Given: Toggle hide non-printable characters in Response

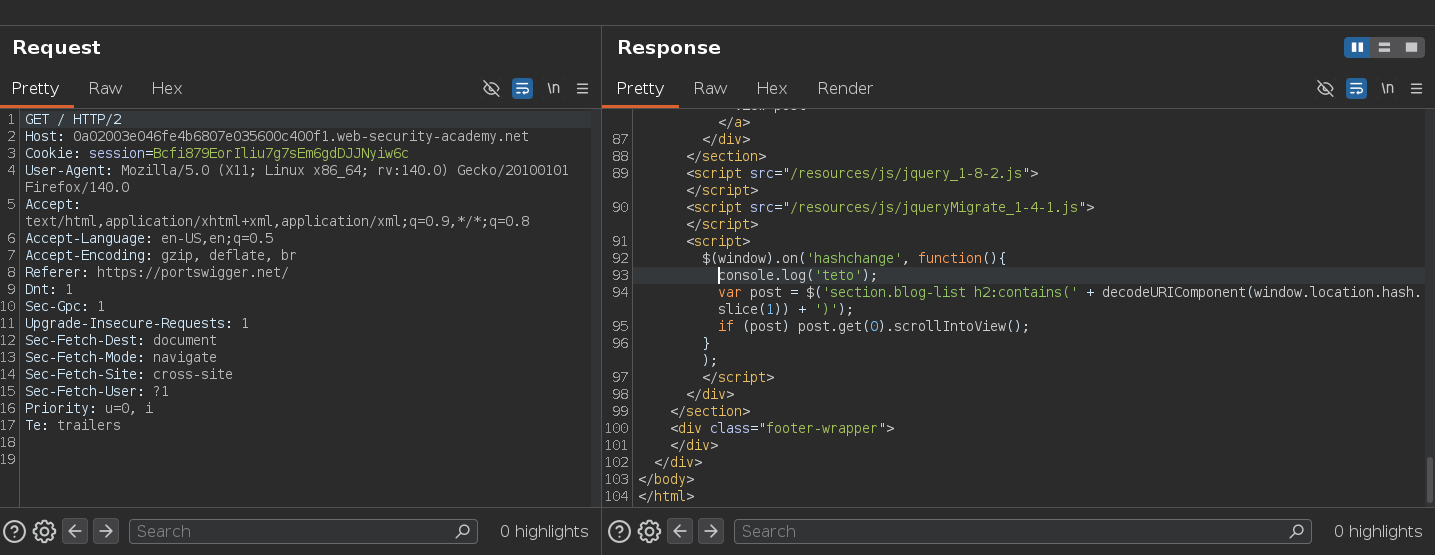Looking at the screenshot, I should [1325, 88].
